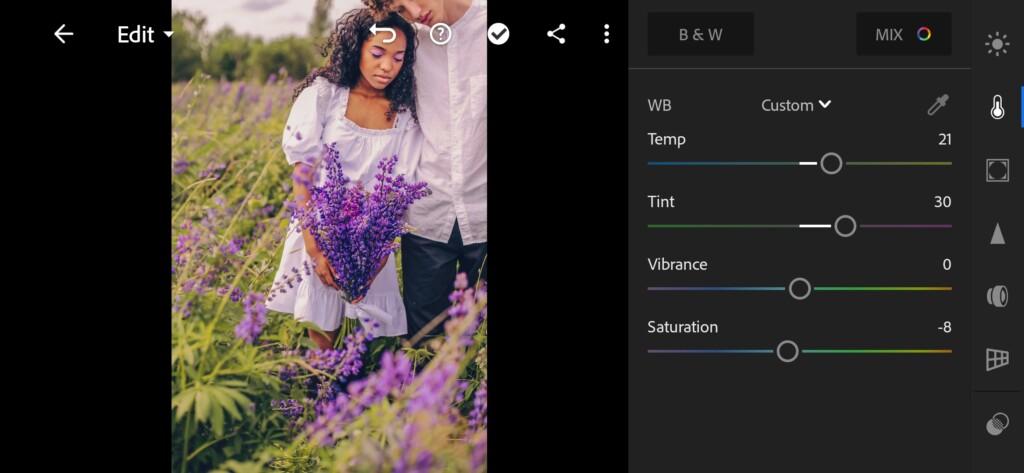Open the Geometry grid icon
Screen dimensions: 1024x473
pyautogui.click(x=997, y=359)
